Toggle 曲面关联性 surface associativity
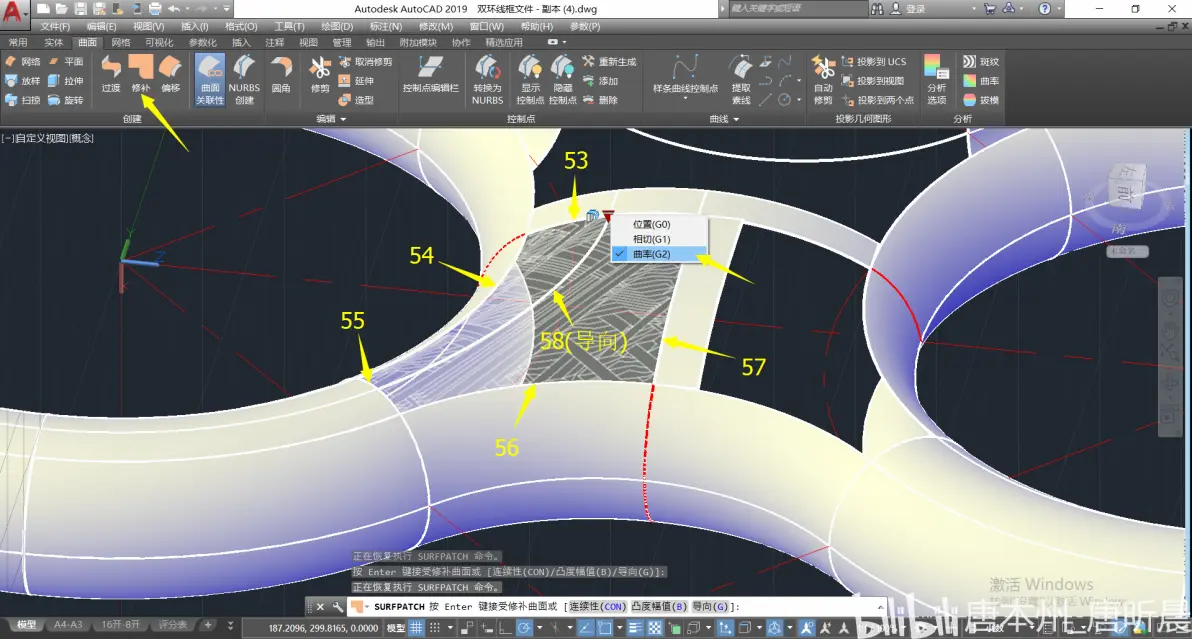This screenshot has height=639, width=1192. [x=210, y=79]
